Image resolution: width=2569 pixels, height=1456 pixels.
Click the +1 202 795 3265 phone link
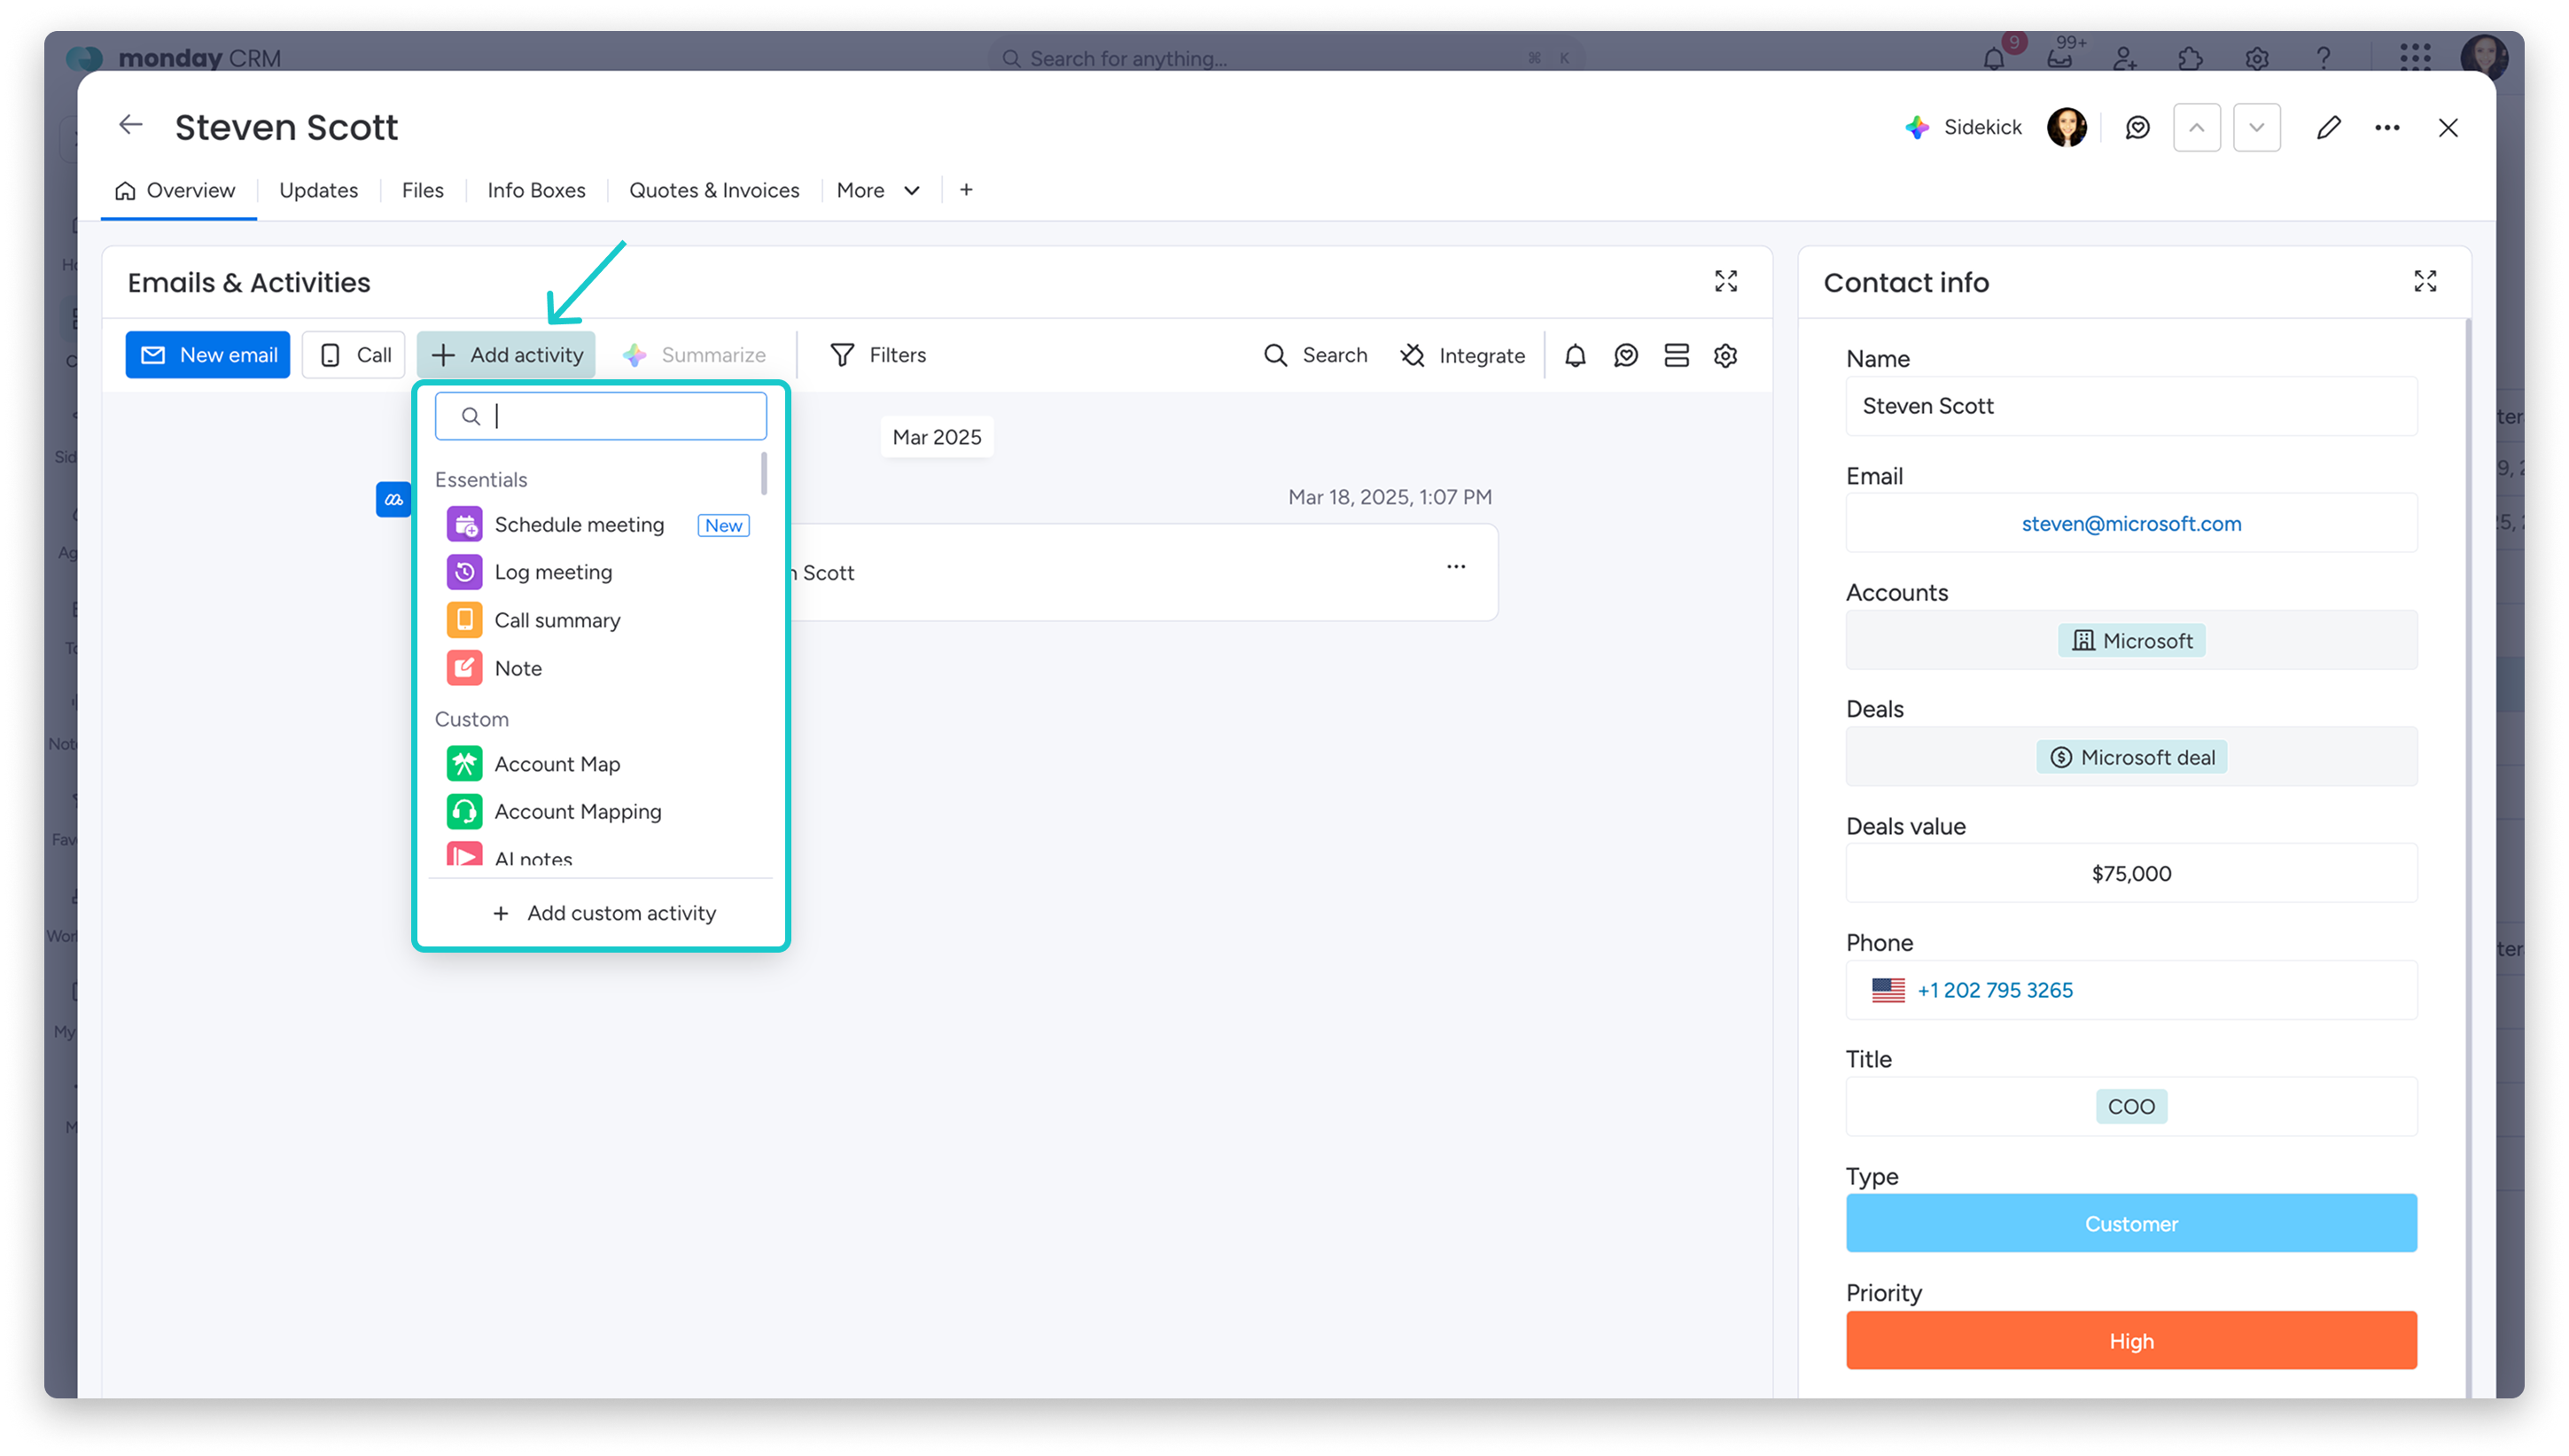point(1995,990)
